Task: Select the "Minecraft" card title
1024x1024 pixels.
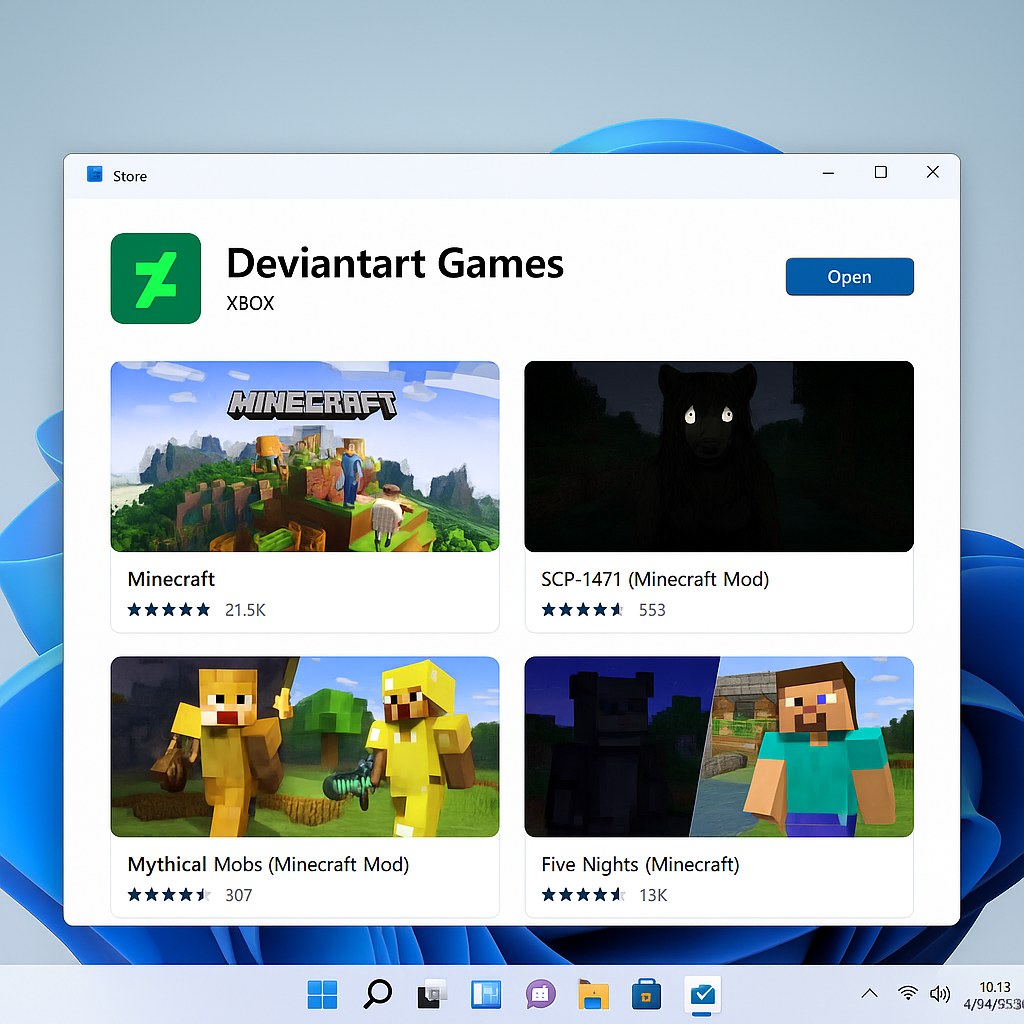Action: [x=171, y=579]
